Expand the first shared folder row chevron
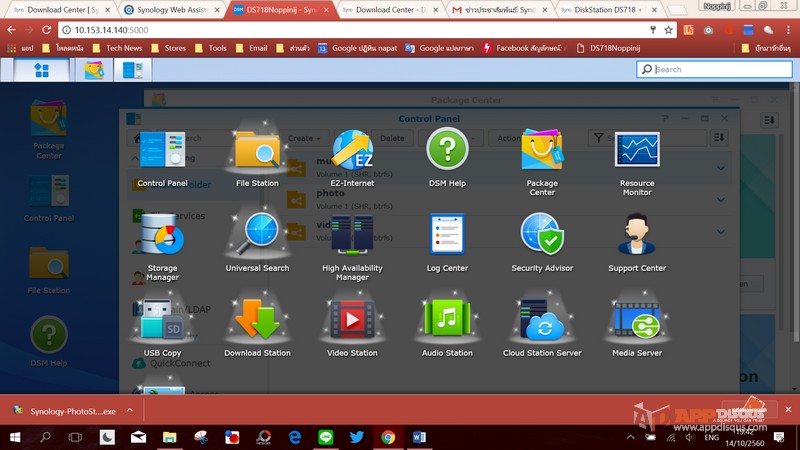Viewport: 800px width, 450px height. click(x=720, y=168)
